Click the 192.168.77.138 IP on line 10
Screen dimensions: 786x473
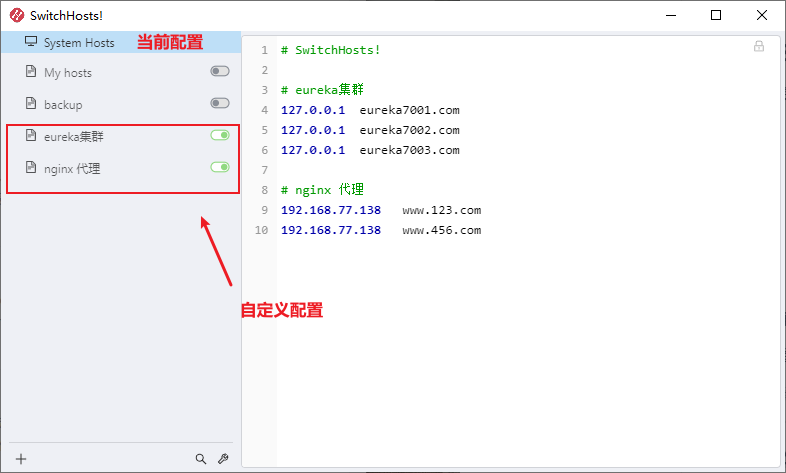click(x=331, y=230)
